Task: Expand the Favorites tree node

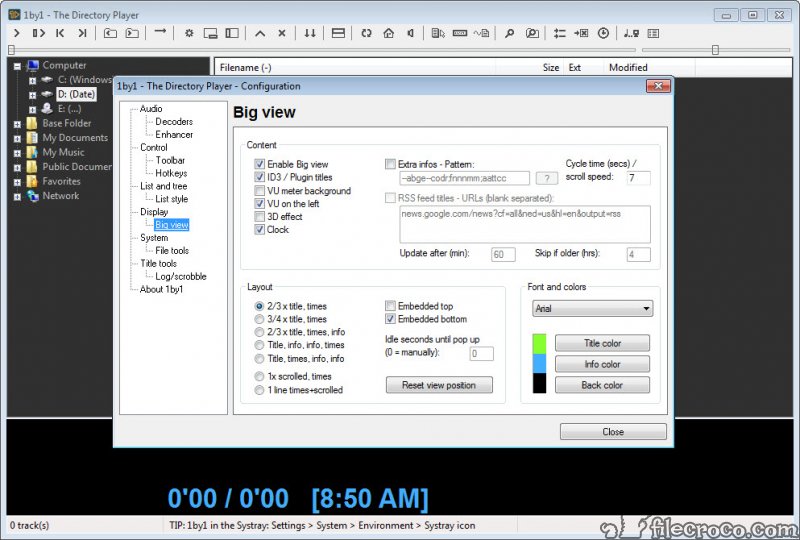Action: click(17, 182)
